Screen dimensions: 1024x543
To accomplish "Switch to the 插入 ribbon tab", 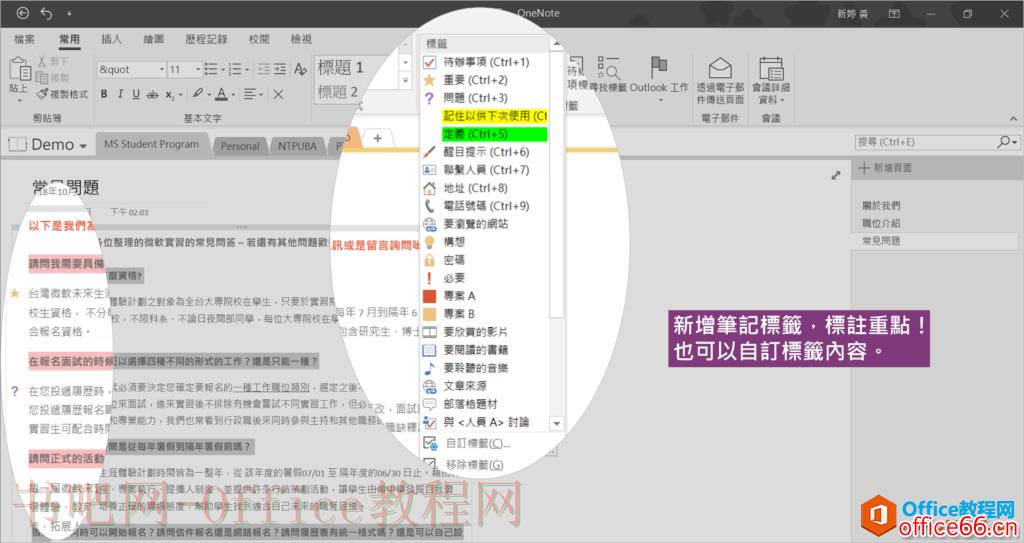I will (x=111, y=39).
